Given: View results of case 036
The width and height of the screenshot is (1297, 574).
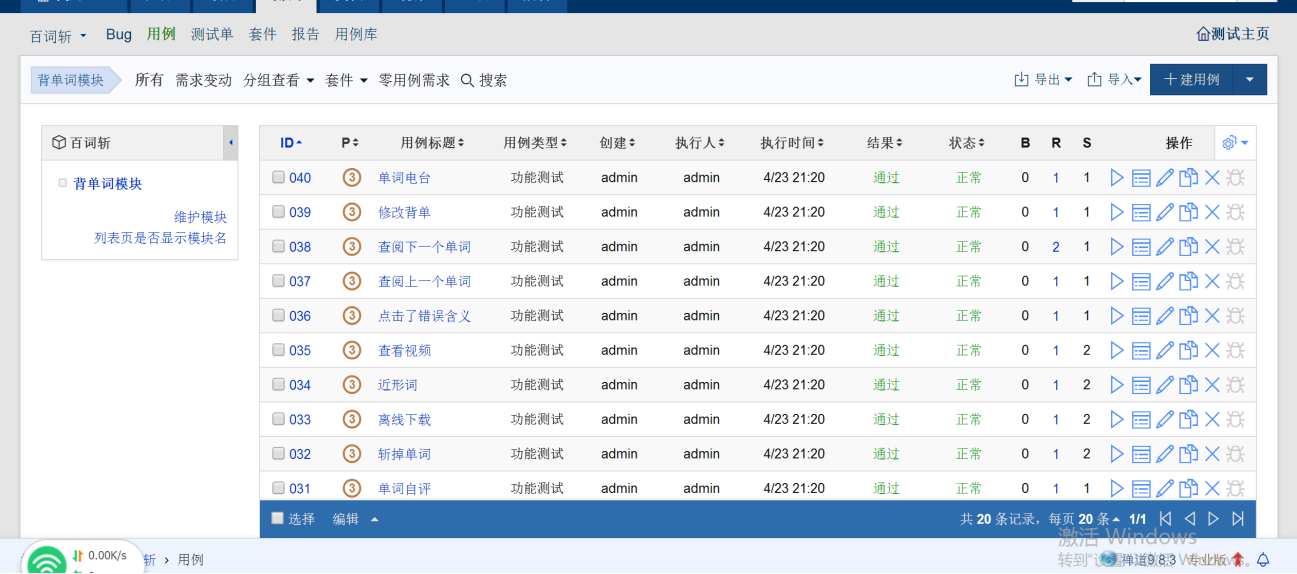Looking at the screenshot, I should [1141, 316].
